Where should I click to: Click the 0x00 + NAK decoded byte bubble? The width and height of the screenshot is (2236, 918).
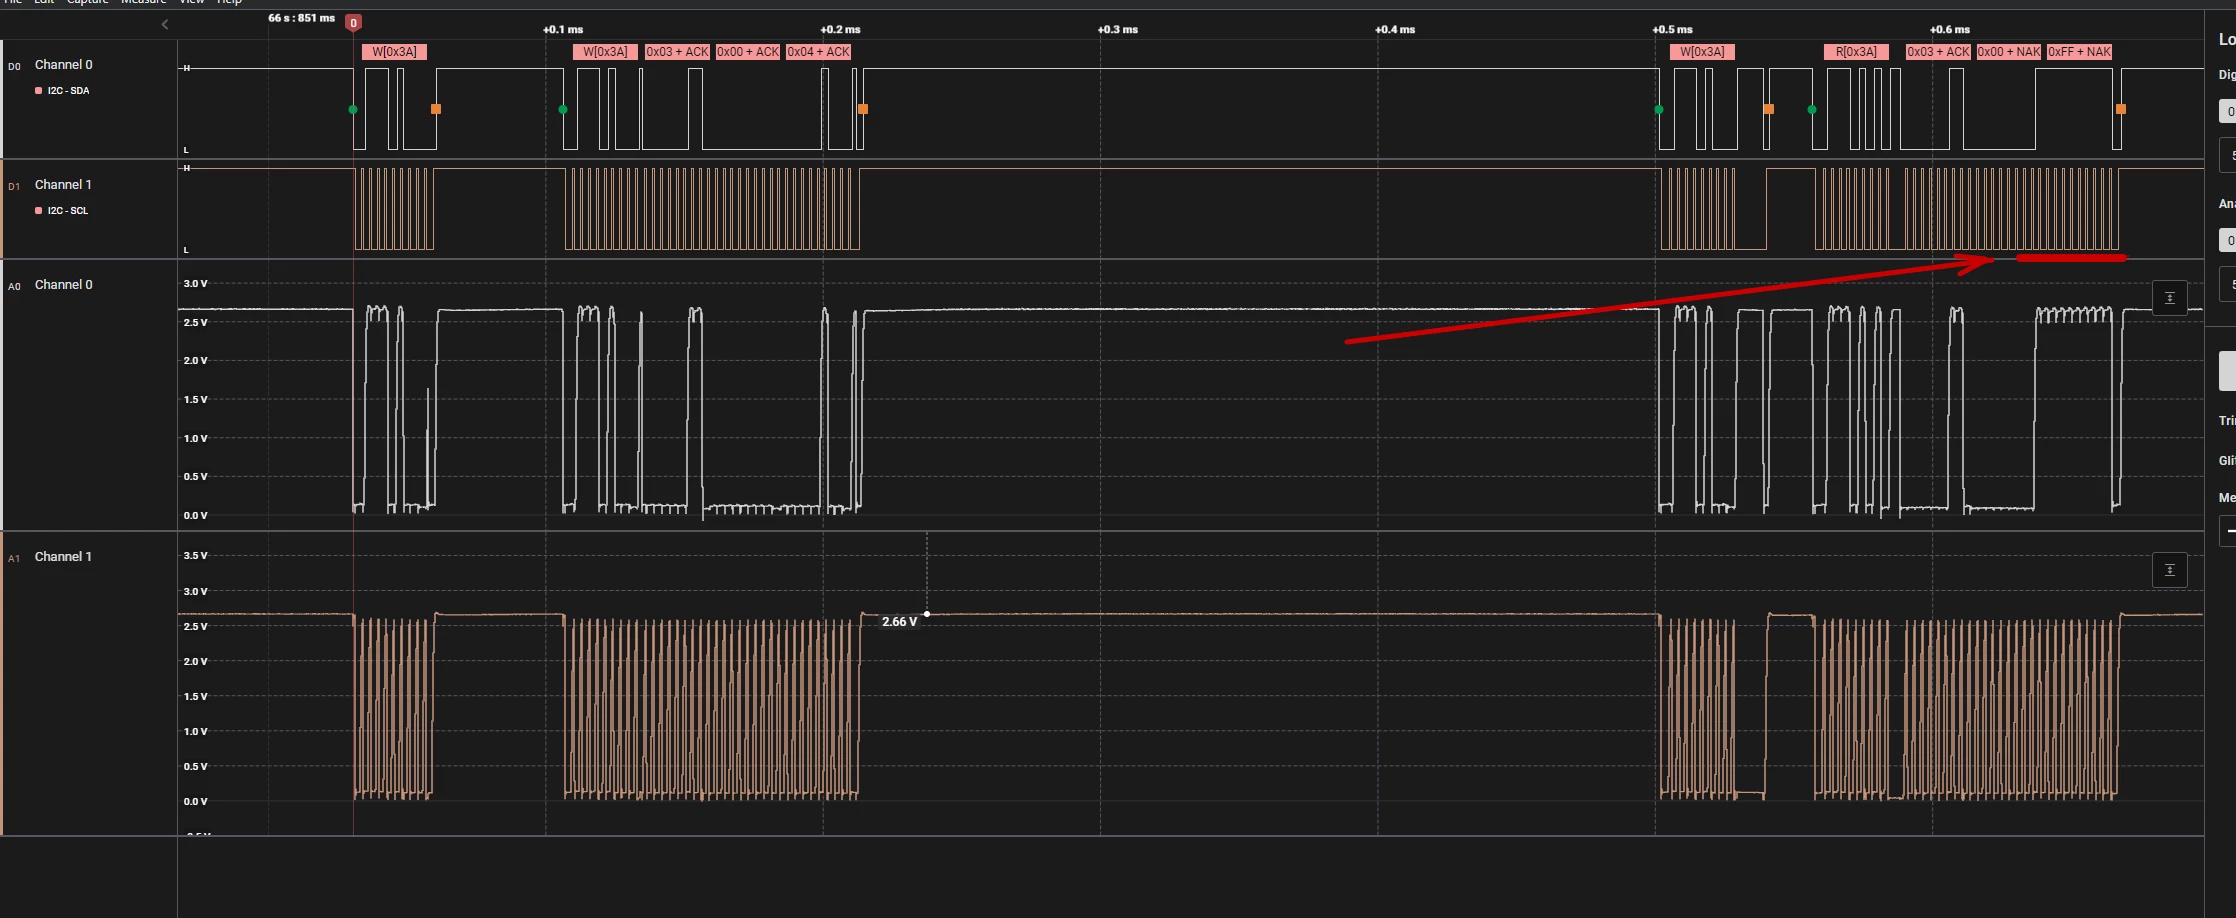point(2009,52)
